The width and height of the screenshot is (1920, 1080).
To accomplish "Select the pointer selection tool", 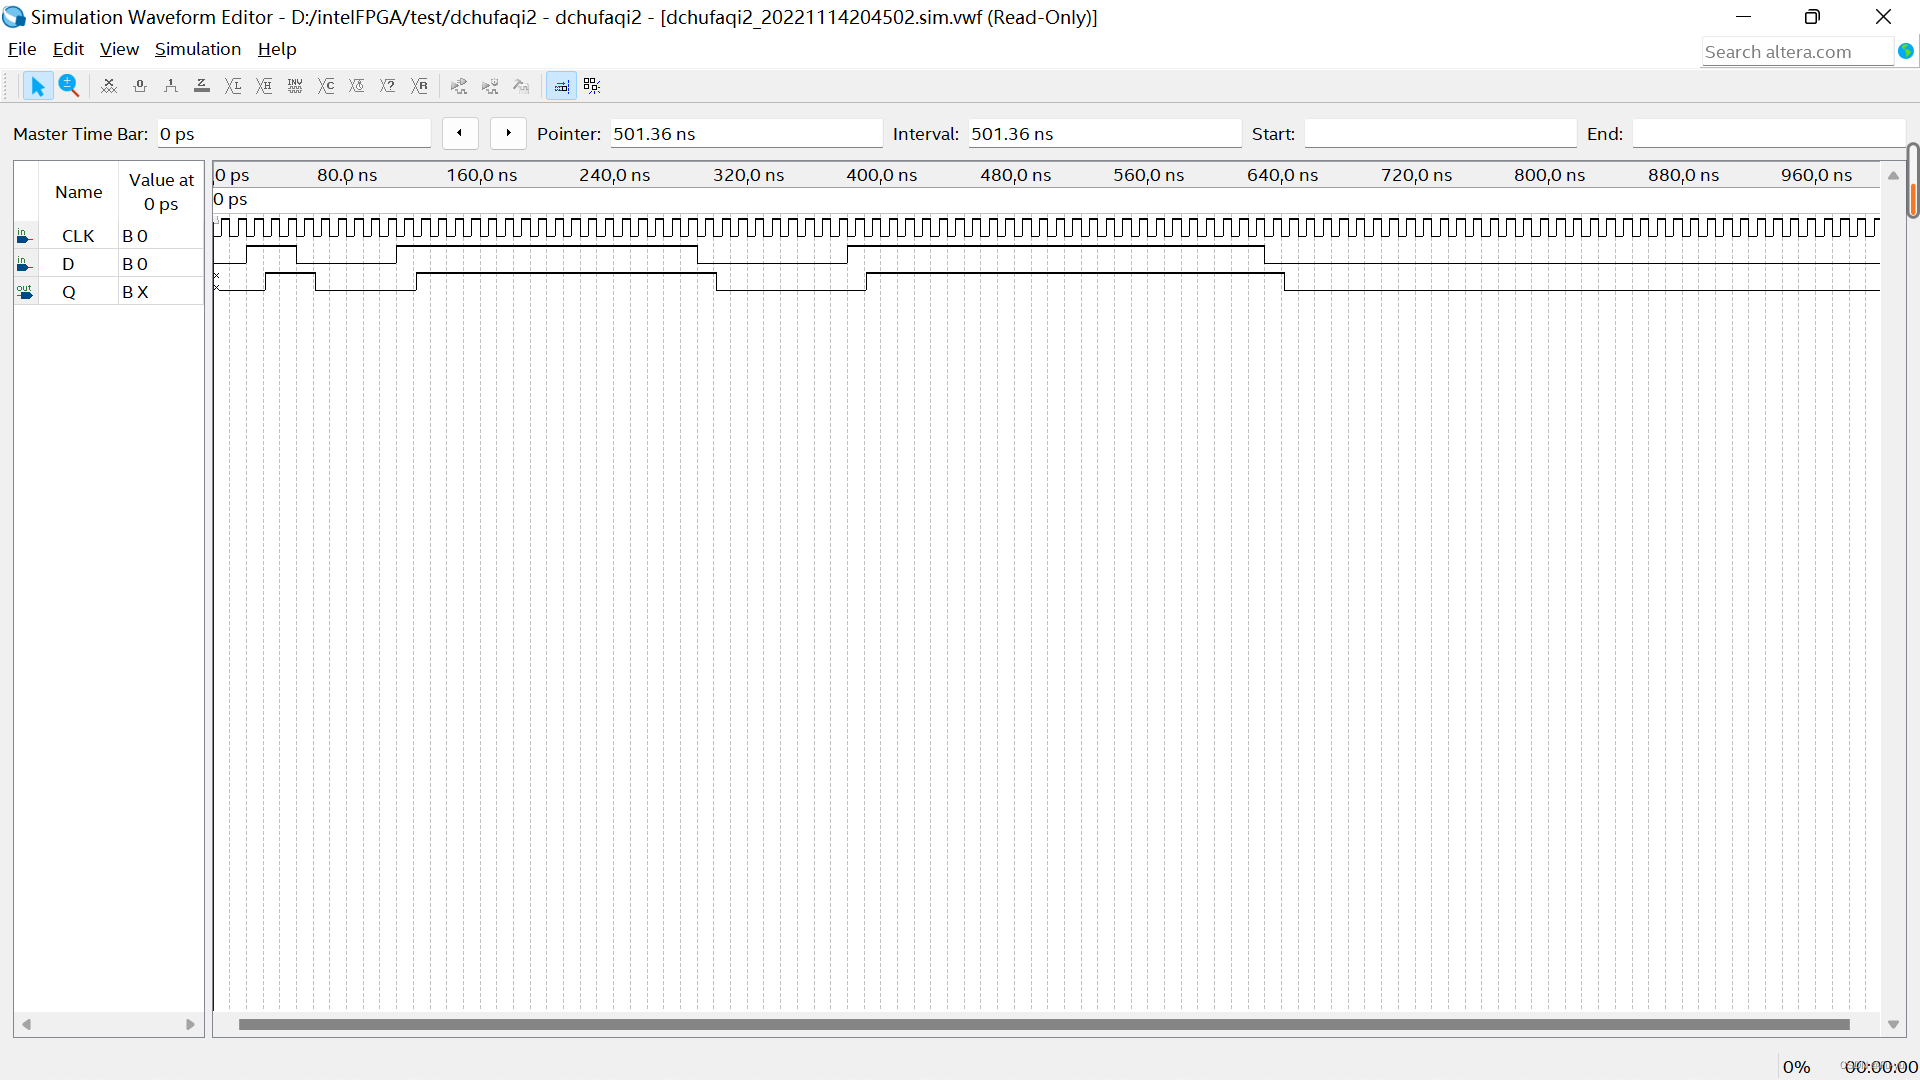I will [37, 86].
